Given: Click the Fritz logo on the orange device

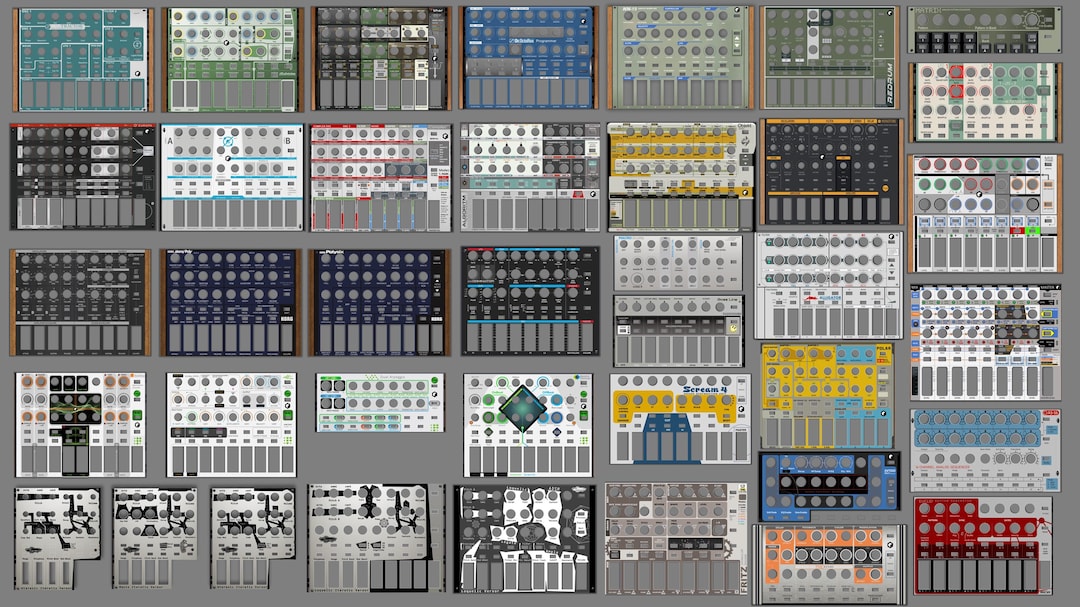Looking at the screenshot, I should (x=820, y=567).
